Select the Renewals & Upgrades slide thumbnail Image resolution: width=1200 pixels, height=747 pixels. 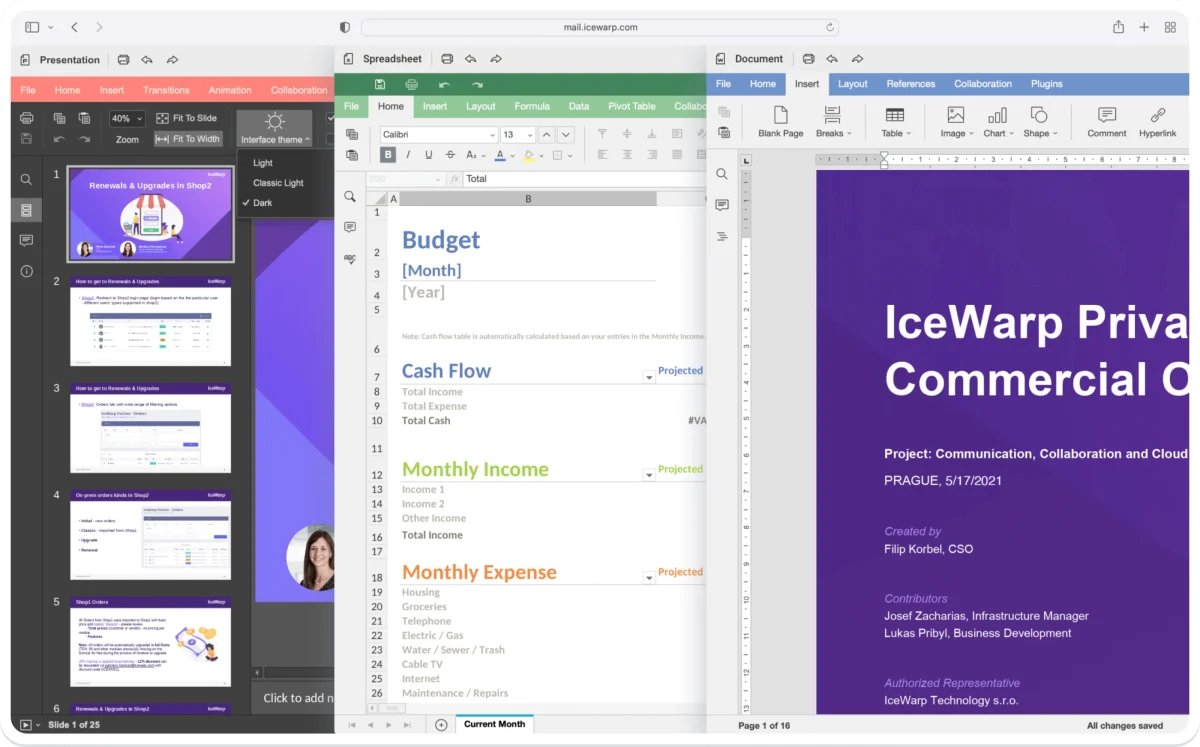pos(150,213)
